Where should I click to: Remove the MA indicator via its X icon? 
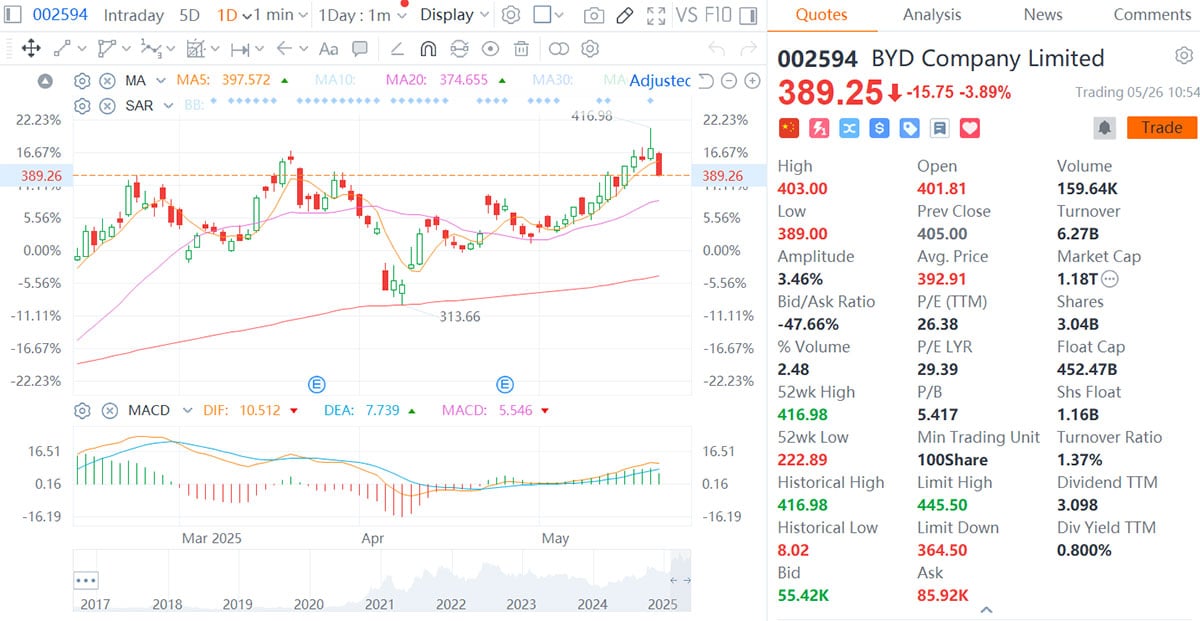[x=108, y=80]
